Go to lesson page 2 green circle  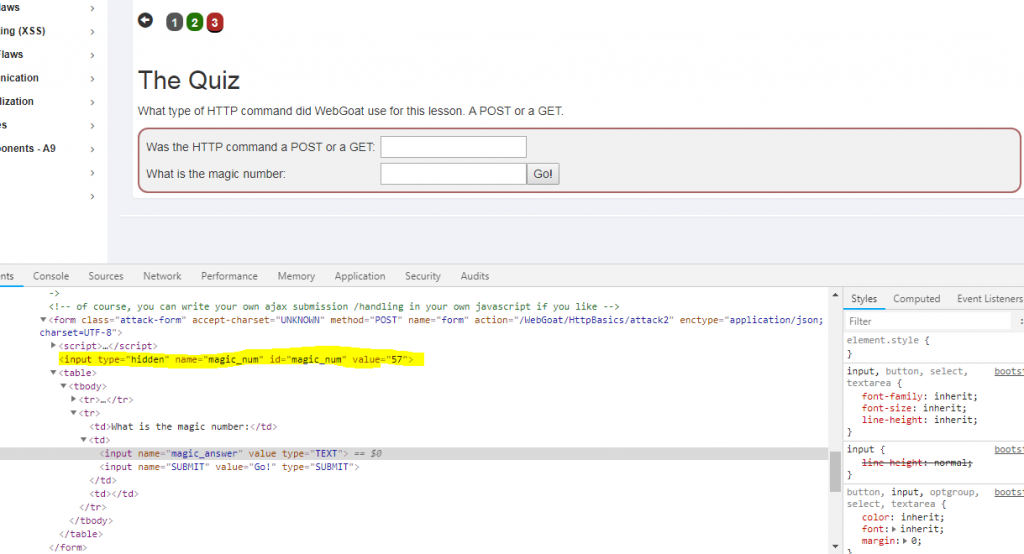point(195,23)
